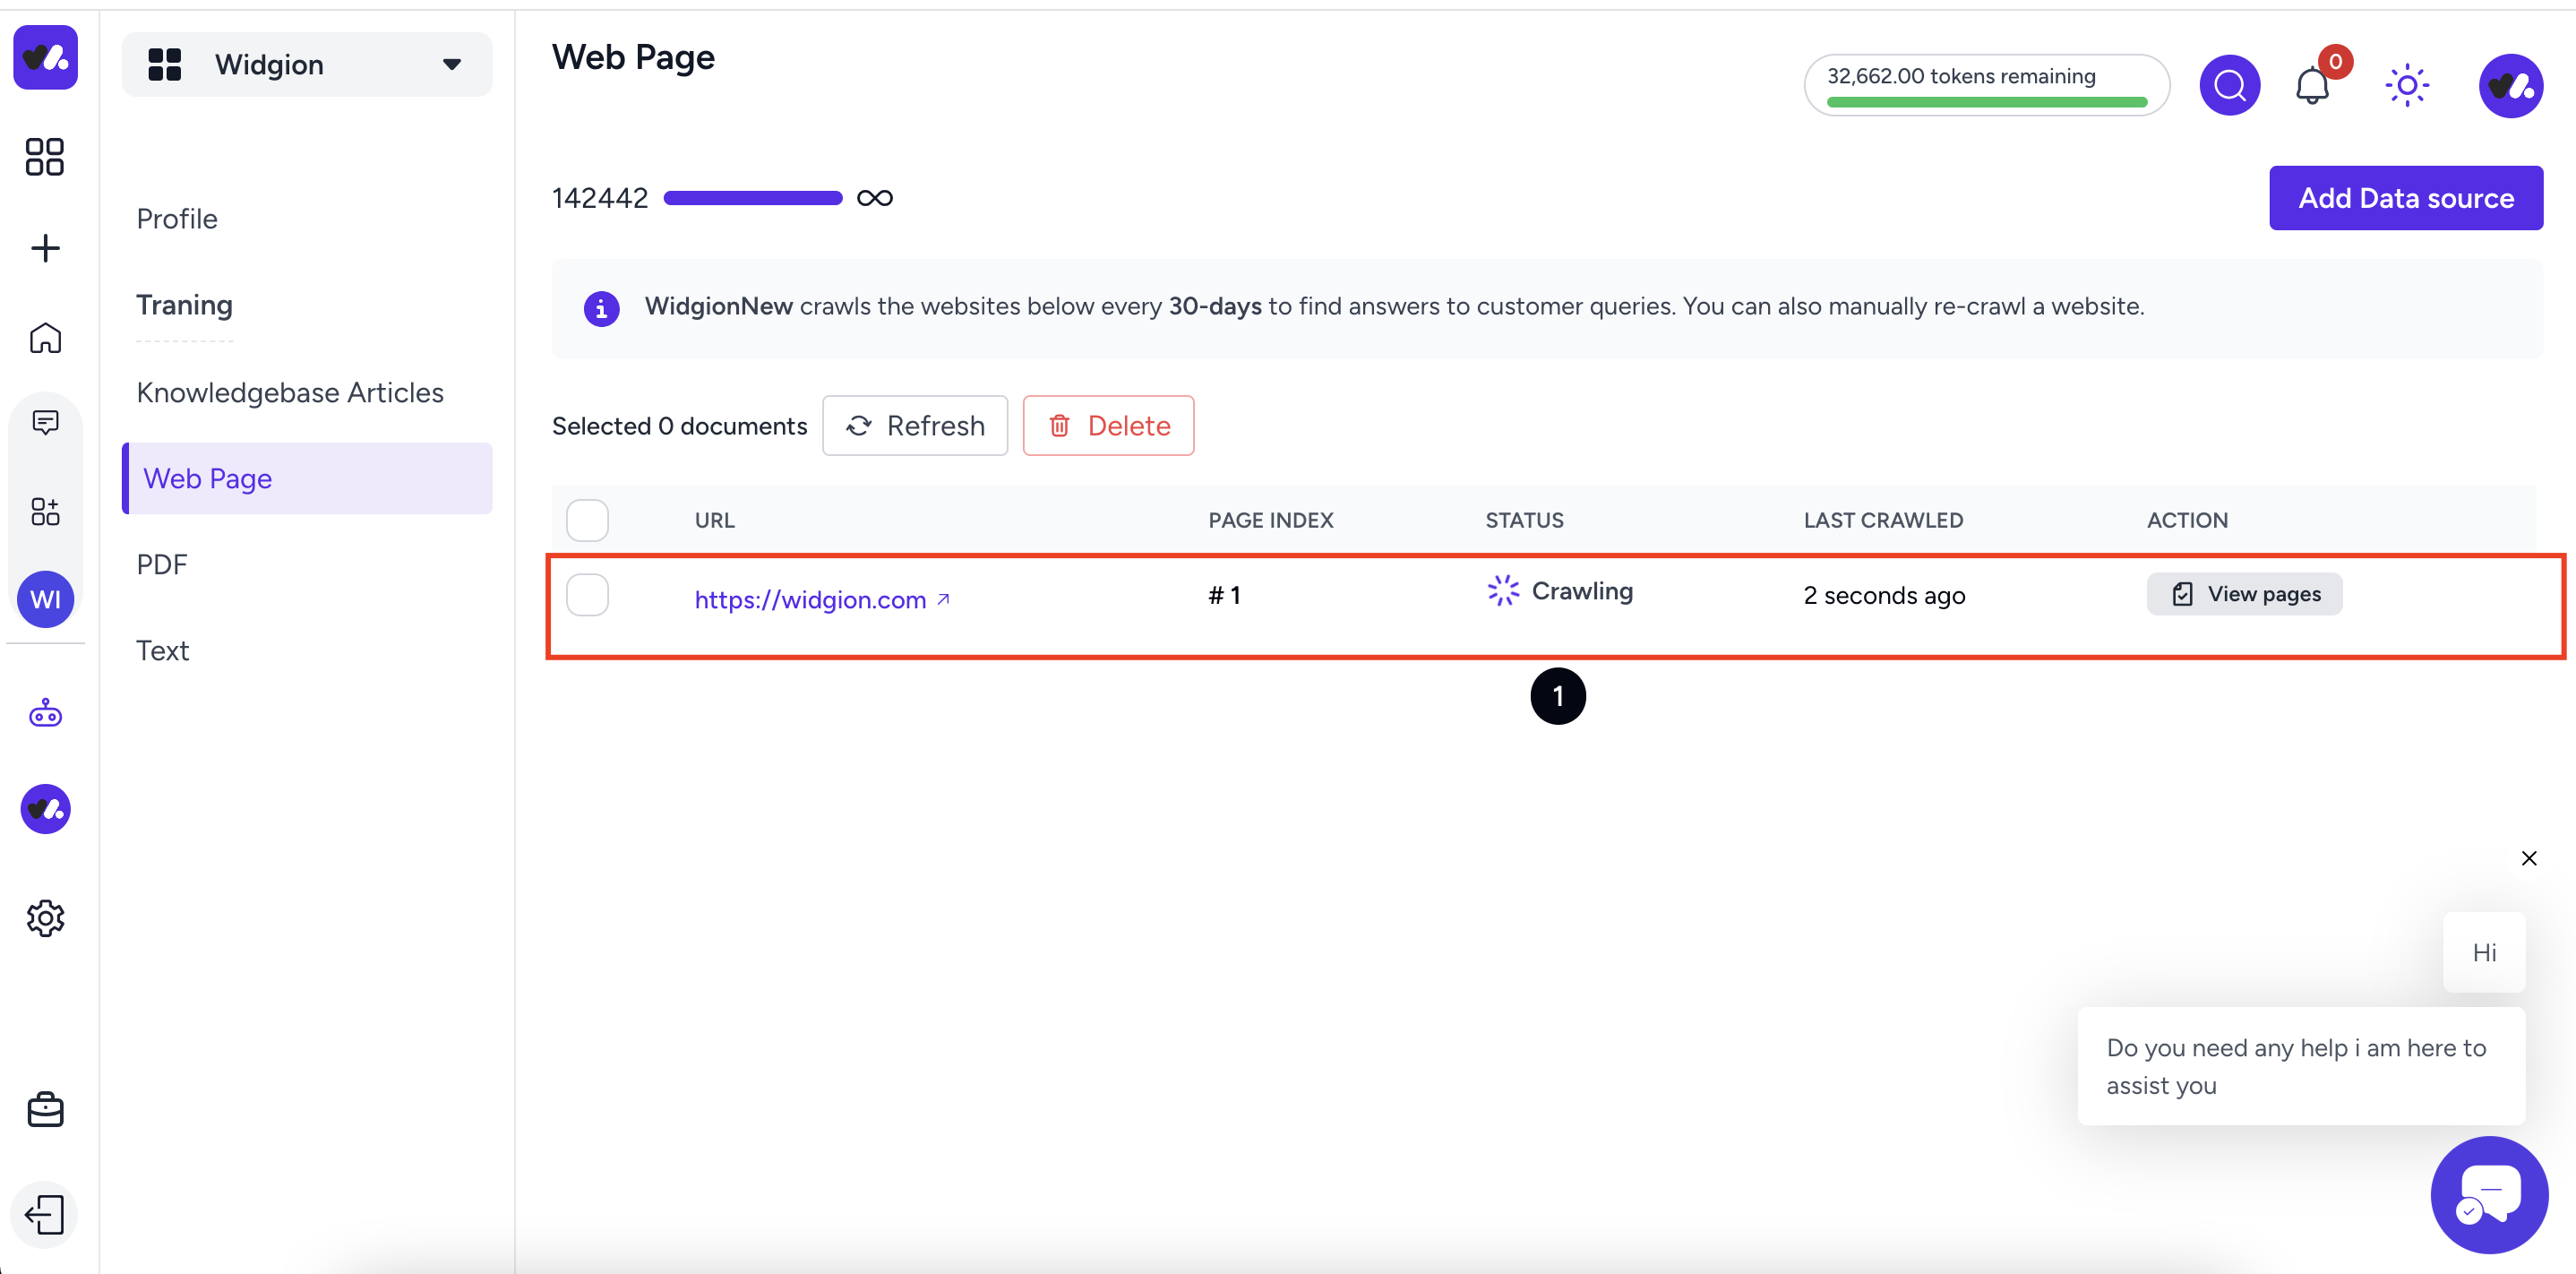Open the chat widget launcher bubble
Screen dimensions: 2576x1274
(x=2489, y=1194)
